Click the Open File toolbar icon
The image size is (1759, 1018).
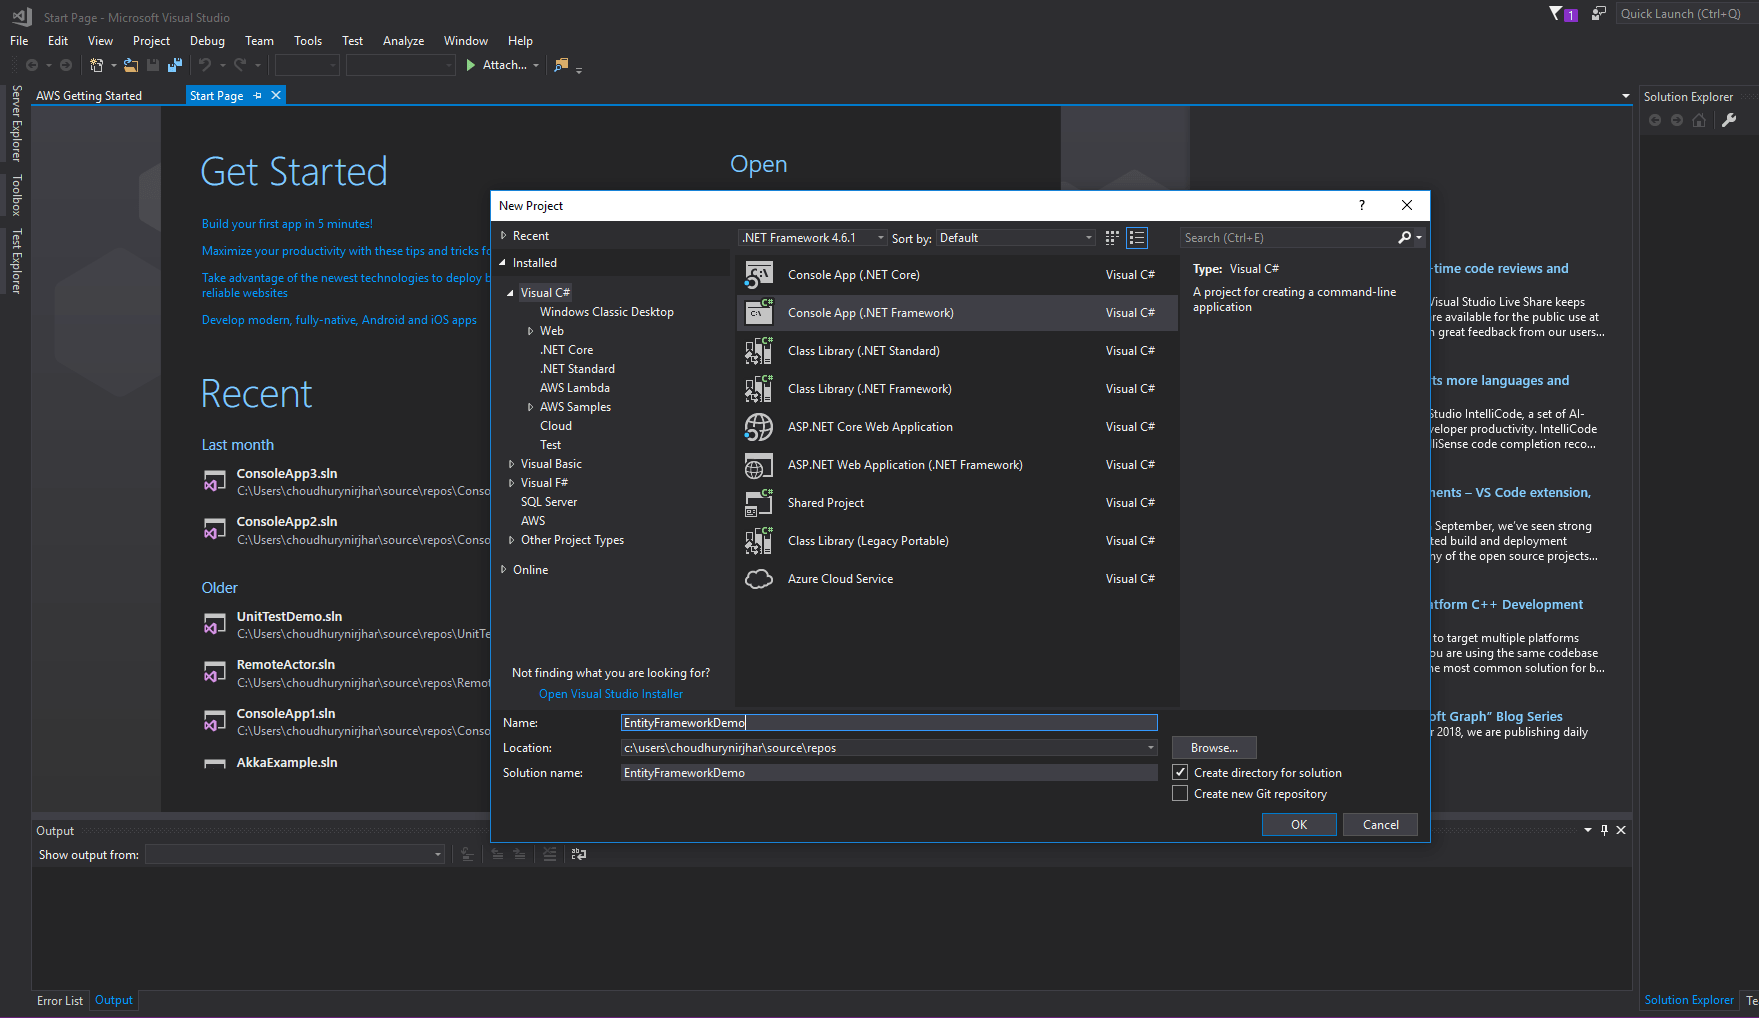131,65
